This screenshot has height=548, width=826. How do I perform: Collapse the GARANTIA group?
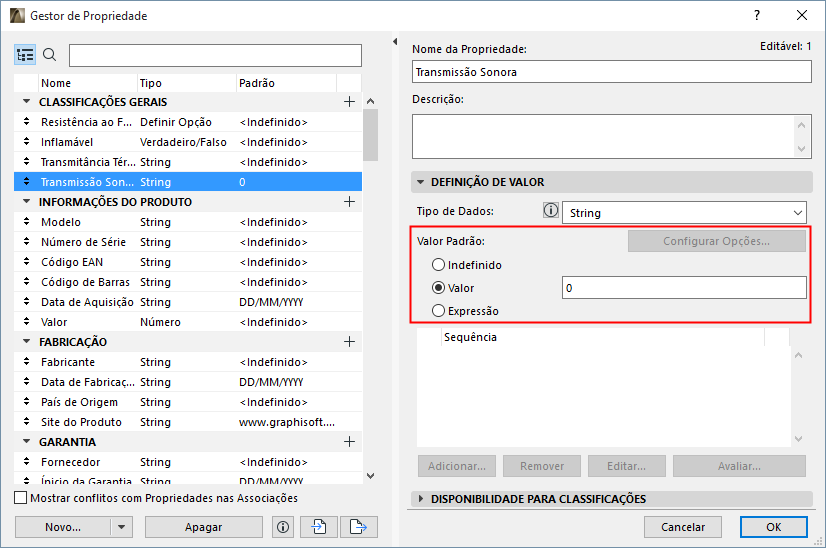(26, 441)
